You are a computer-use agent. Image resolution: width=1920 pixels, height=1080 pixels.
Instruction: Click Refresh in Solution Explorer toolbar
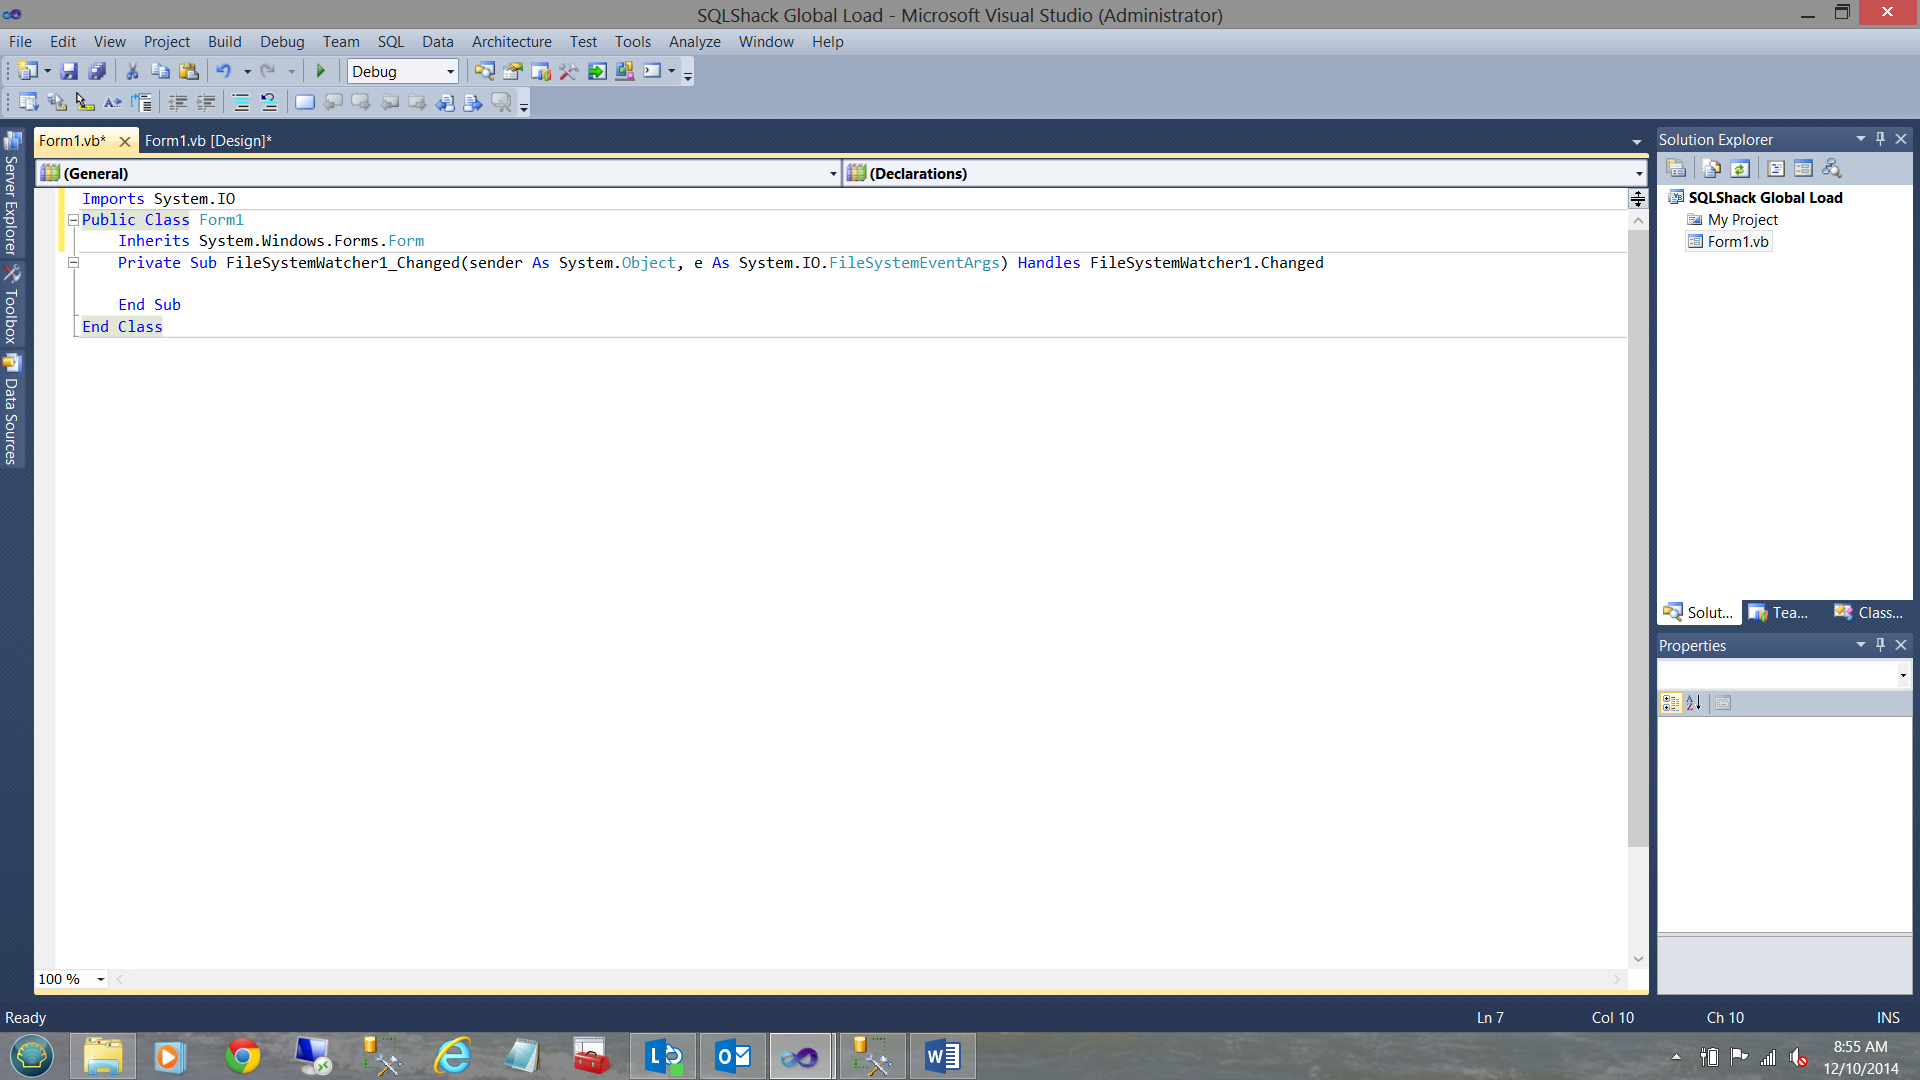[1740, 169]
